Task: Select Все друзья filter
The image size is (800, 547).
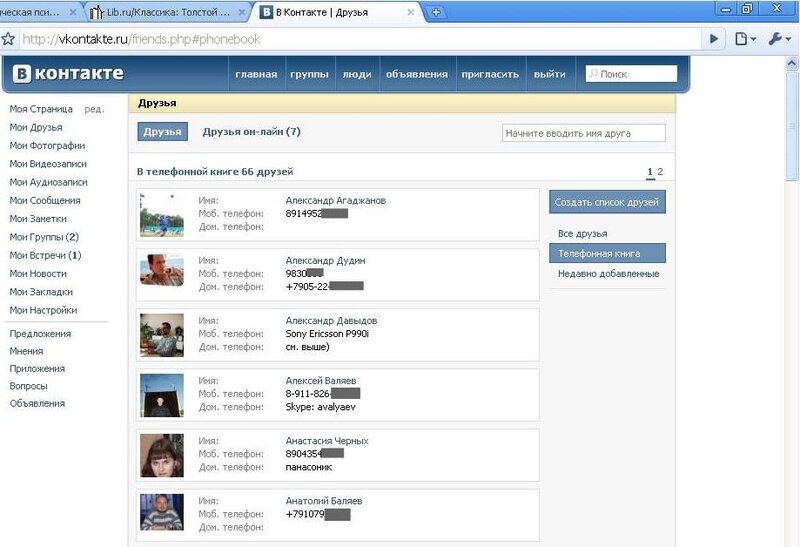Action: click(582, 234)
